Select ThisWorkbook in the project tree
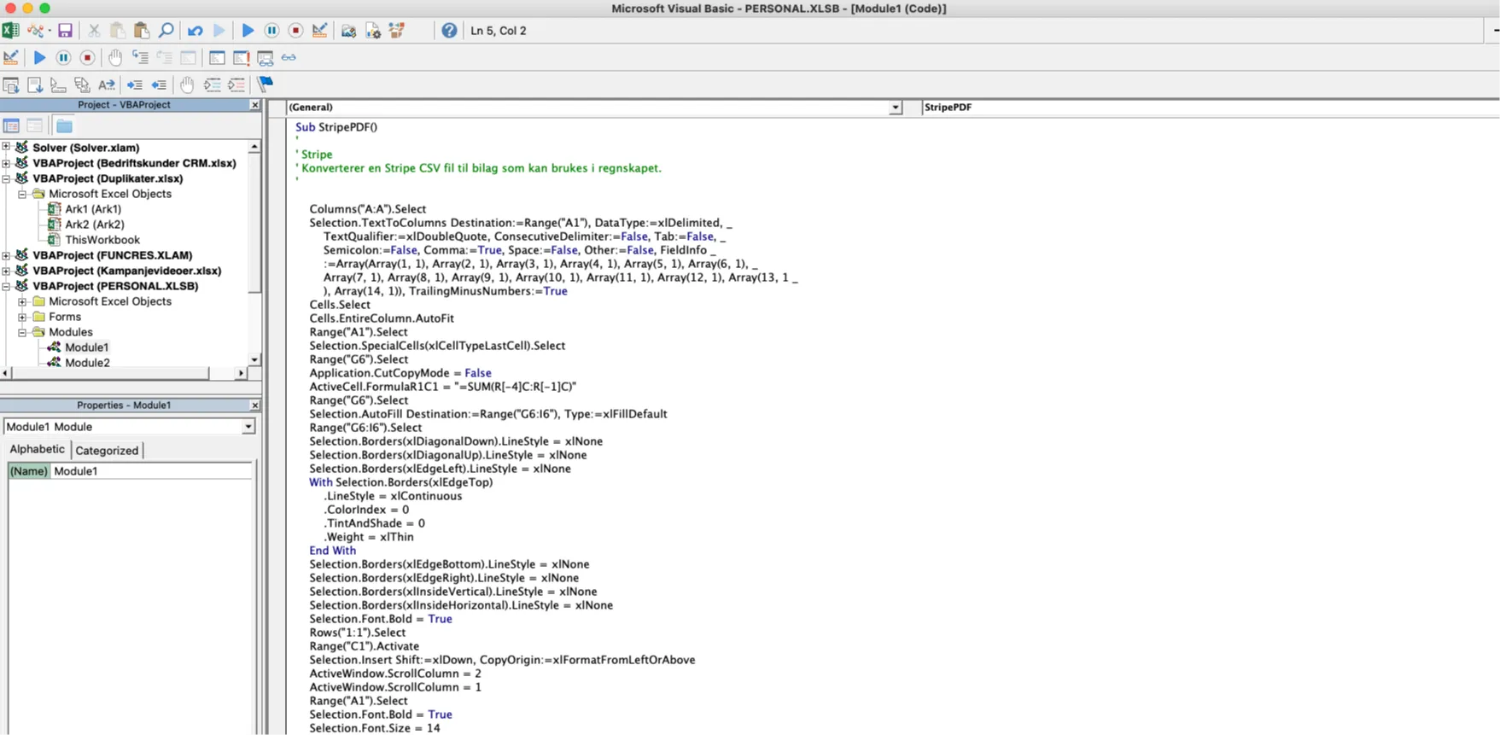Screen dimensions: 1500x735 [102, 240]
